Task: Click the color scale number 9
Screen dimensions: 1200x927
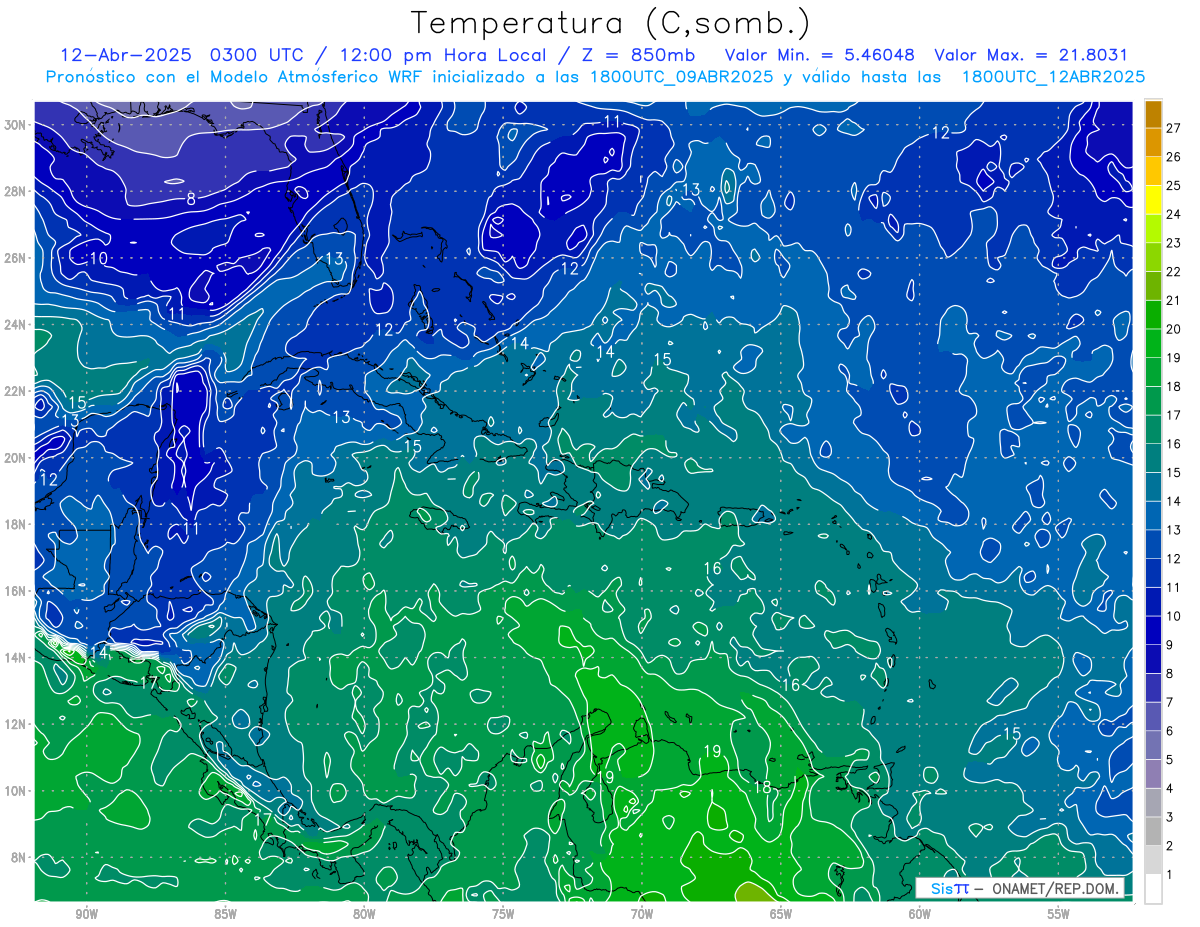Action: coord(1171,645)
